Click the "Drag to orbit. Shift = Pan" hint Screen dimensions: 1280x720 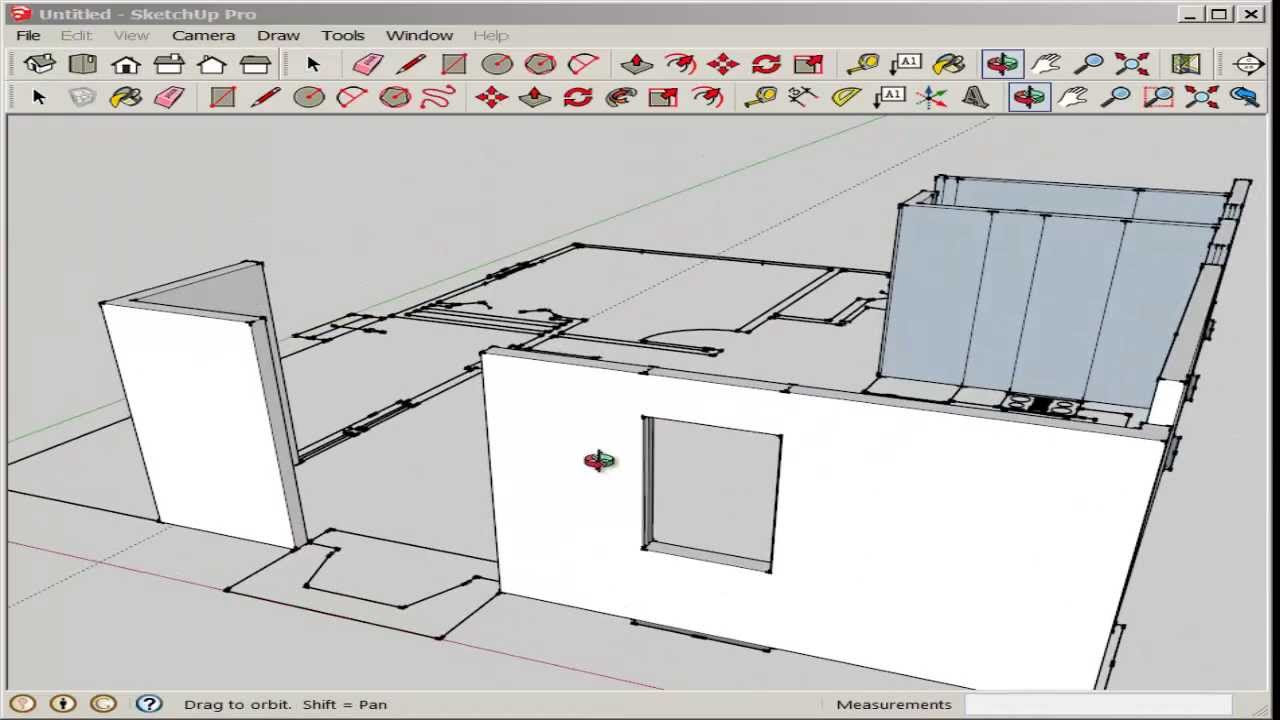pyautogui.click(x=285, y=704)
